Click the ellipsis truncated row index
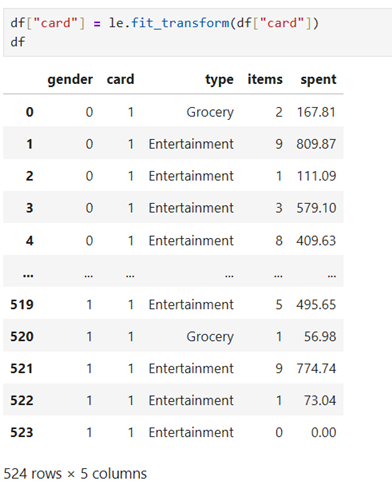The height and width of the screenshot is (489, 392). tap(28, 275)
